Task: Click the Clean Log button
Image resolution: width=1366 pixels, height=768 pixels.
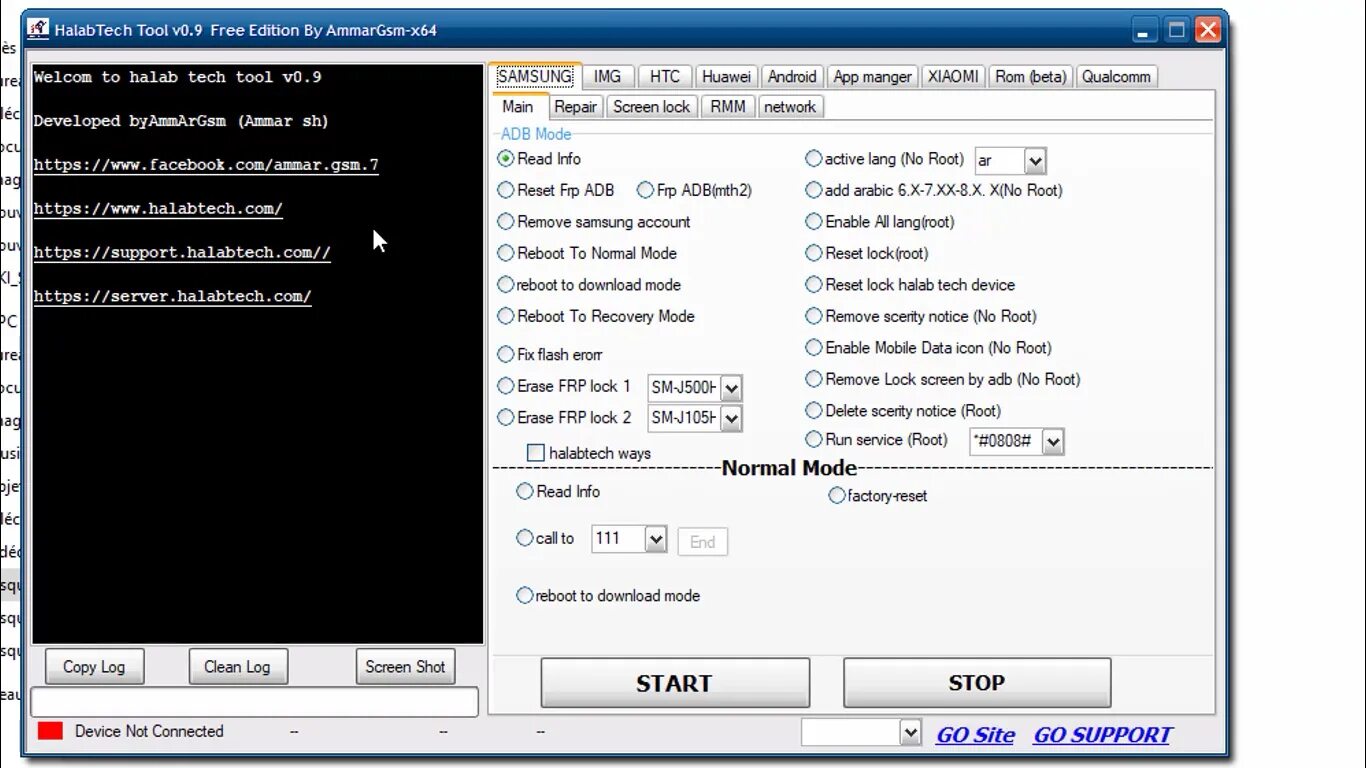Action: point(238,667)
